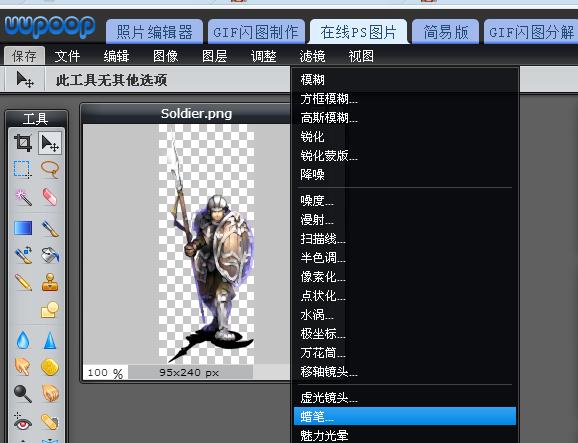Open the GIF闪图制作 tab
The height and width of the screenshot is (443, 578).
(256, 32)
